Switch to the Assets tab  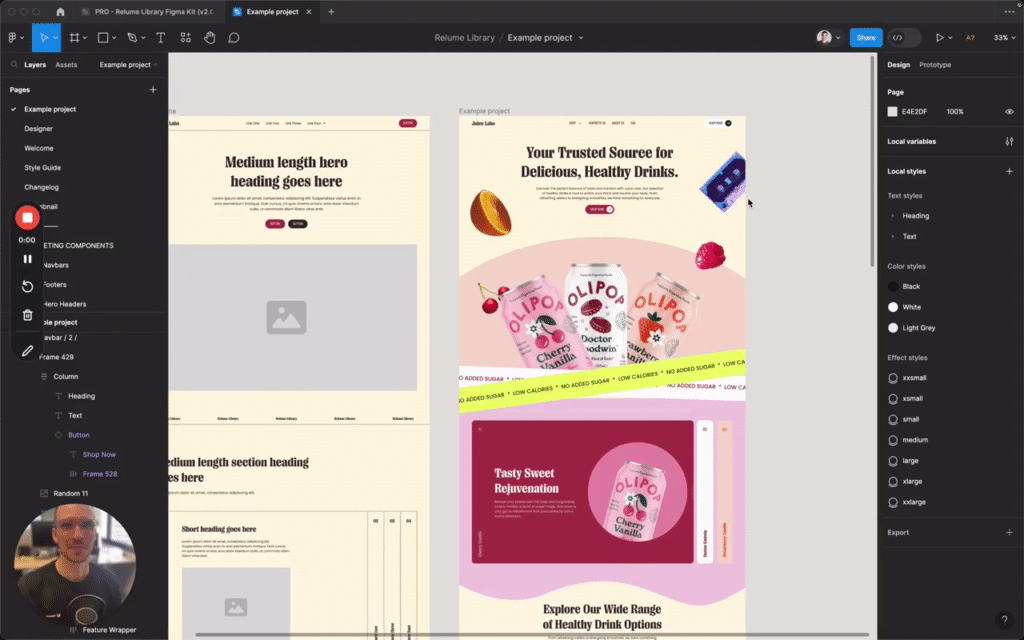pos(66,65)
